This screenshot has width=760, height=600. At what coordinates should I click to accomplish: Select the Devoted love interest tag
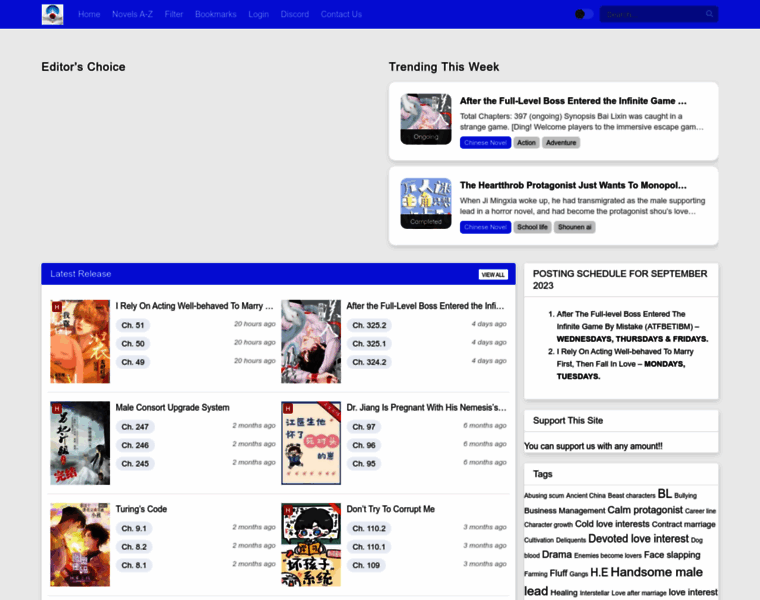point(638,539)
